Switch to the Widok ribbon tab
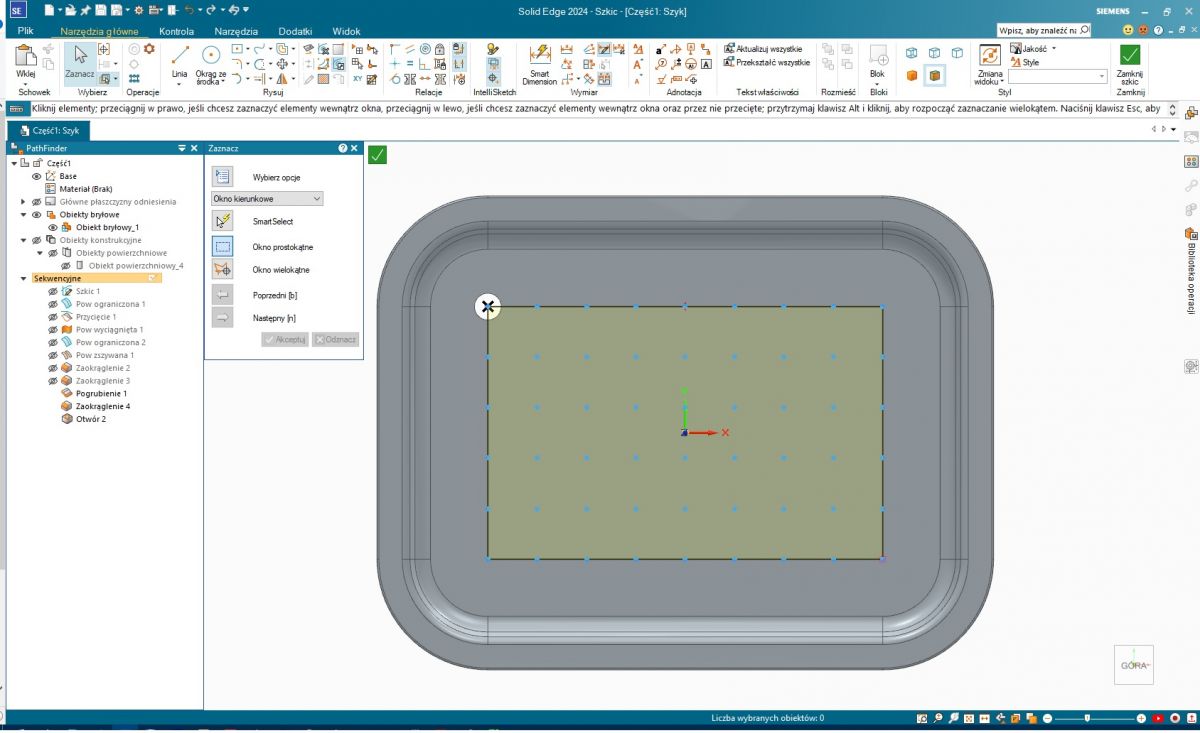This screenshot has width=1200, height=733. click(x=346, y=31)
